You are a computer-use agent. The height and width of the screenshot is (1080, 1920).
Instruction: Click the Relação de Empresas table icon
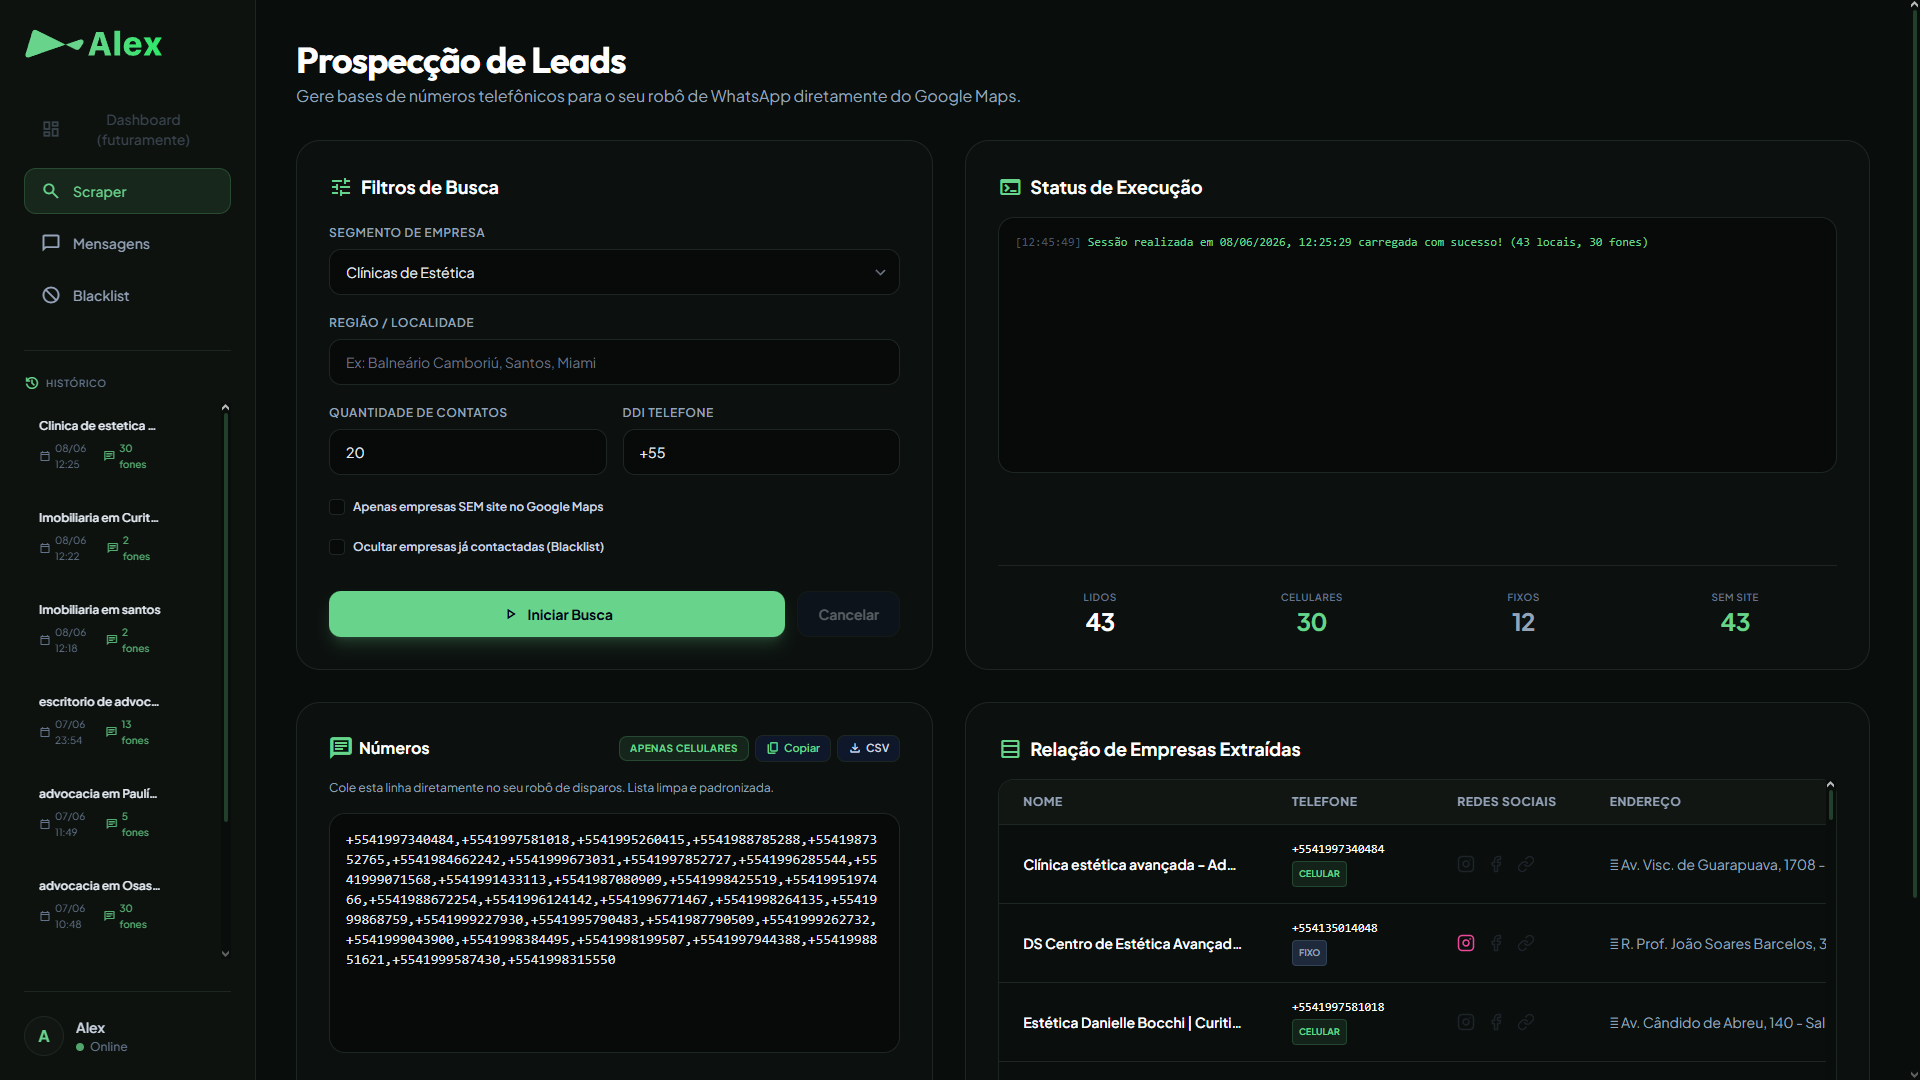point(1010,749)
